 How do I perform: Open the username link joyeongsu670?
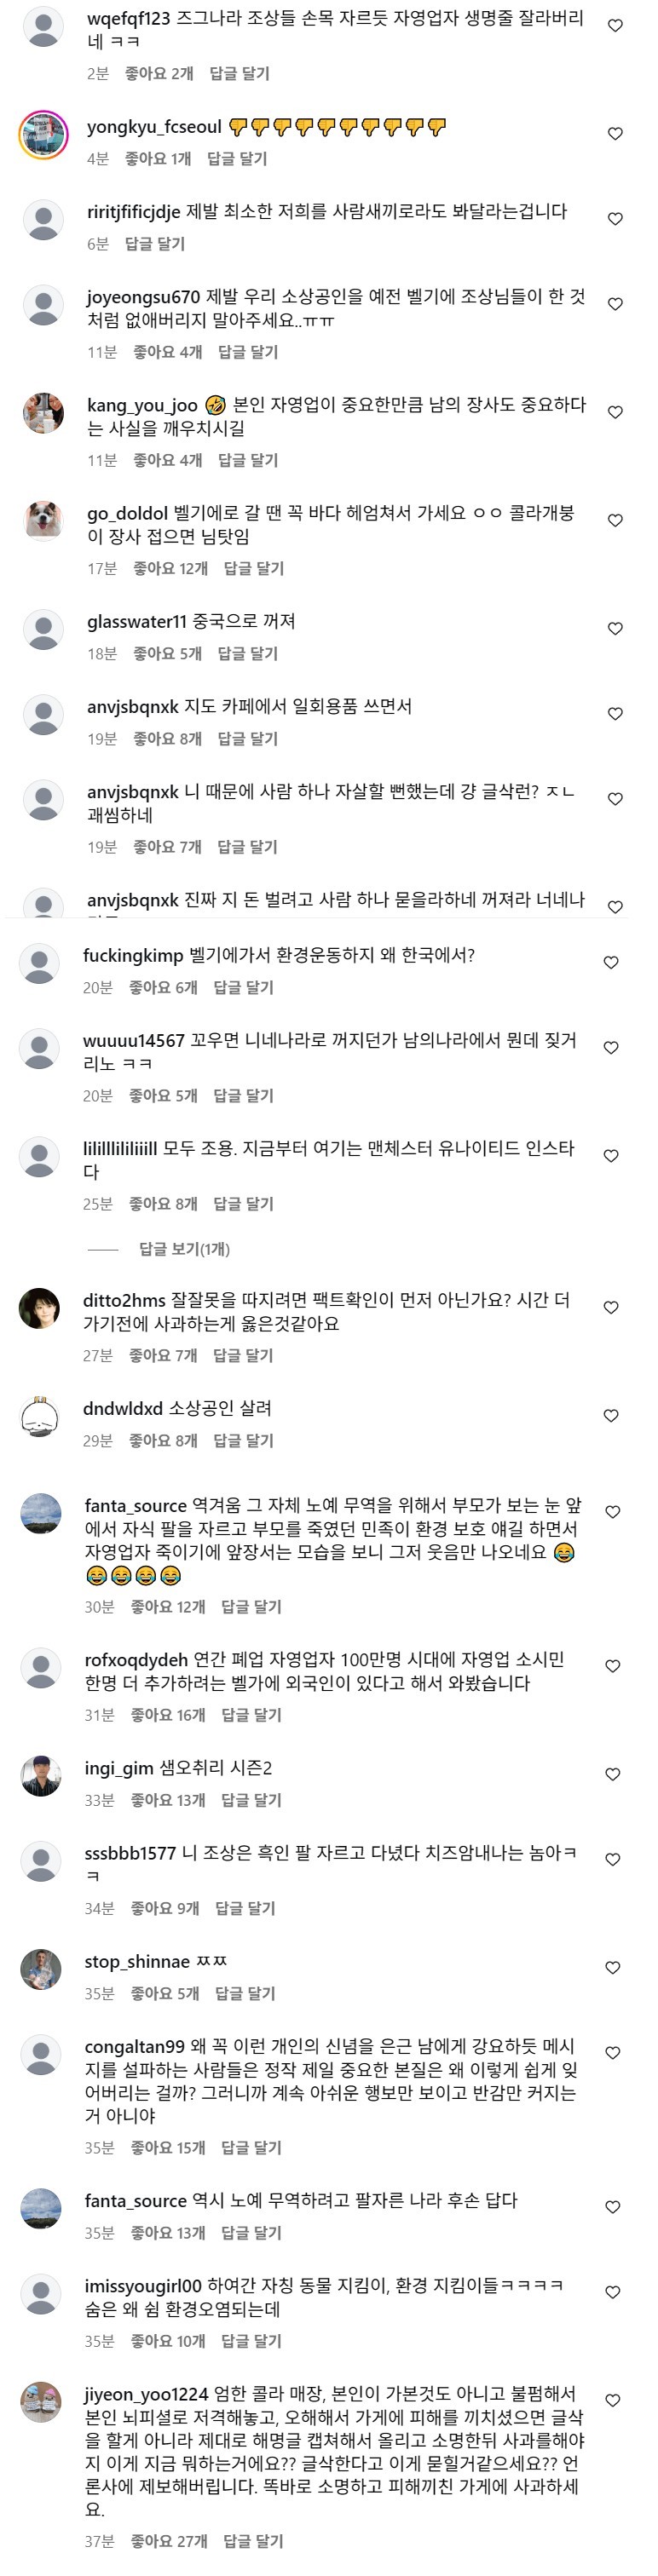(143, 297)
